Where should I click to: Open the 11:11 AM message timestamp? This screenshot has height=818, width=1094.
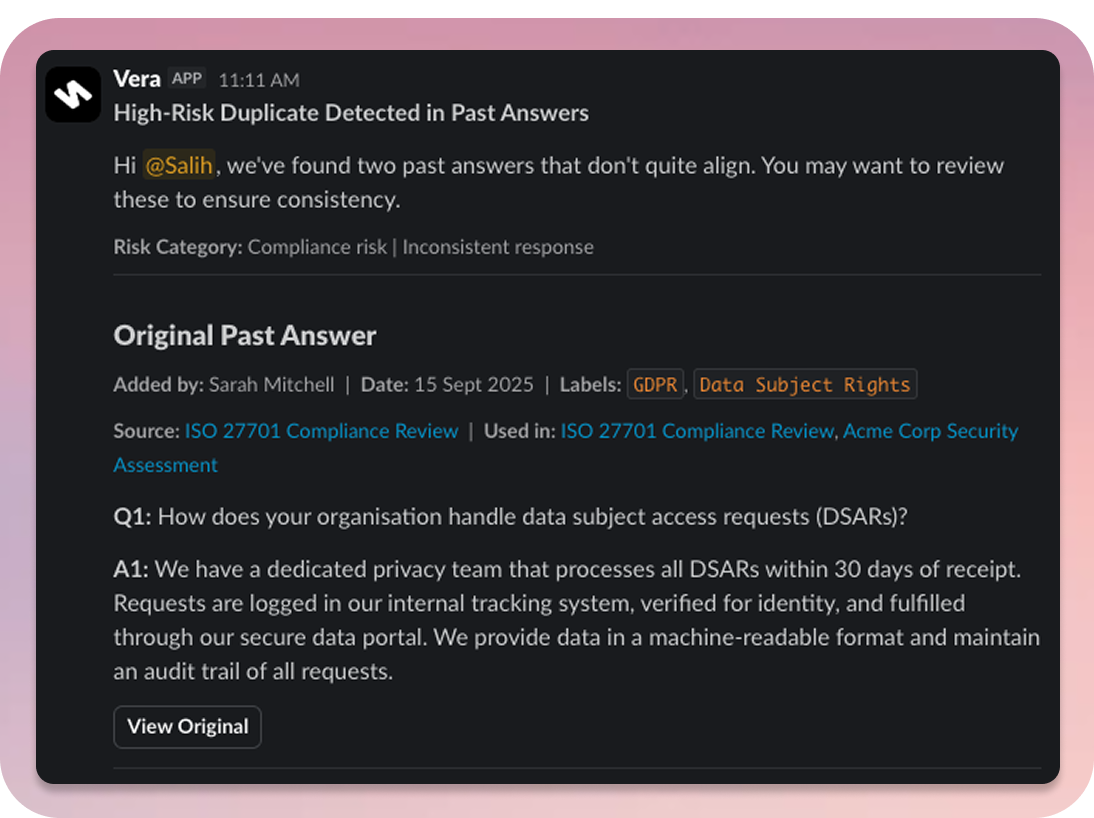(x=259, y=80)
